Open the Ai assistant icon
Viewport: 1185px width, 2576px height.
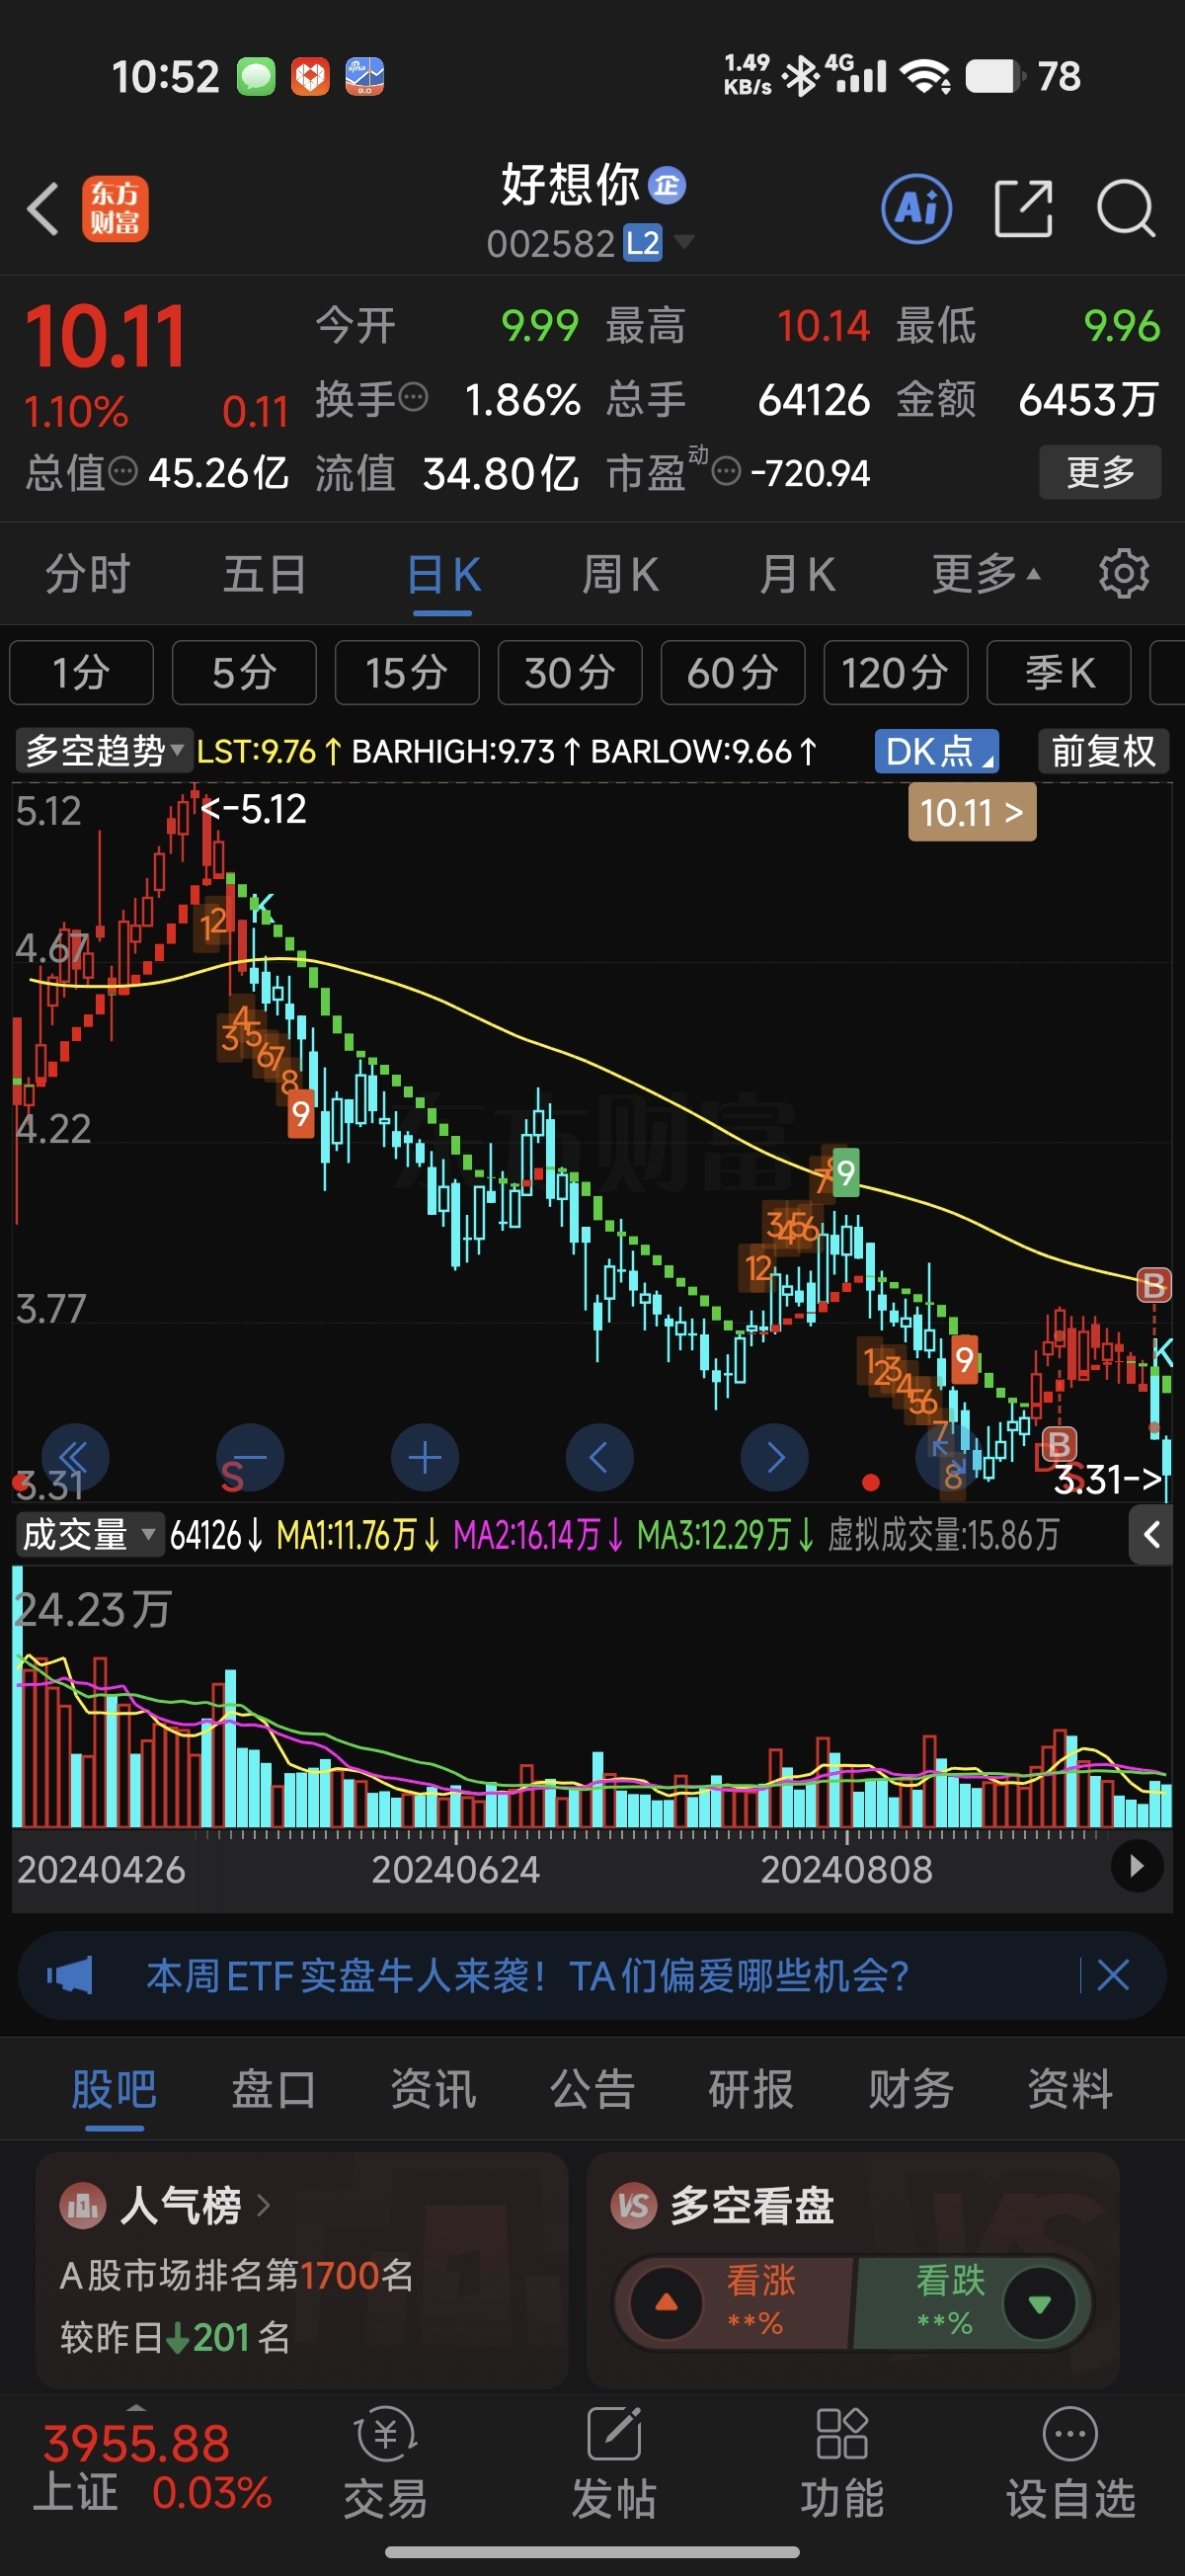tap(916, 209)
